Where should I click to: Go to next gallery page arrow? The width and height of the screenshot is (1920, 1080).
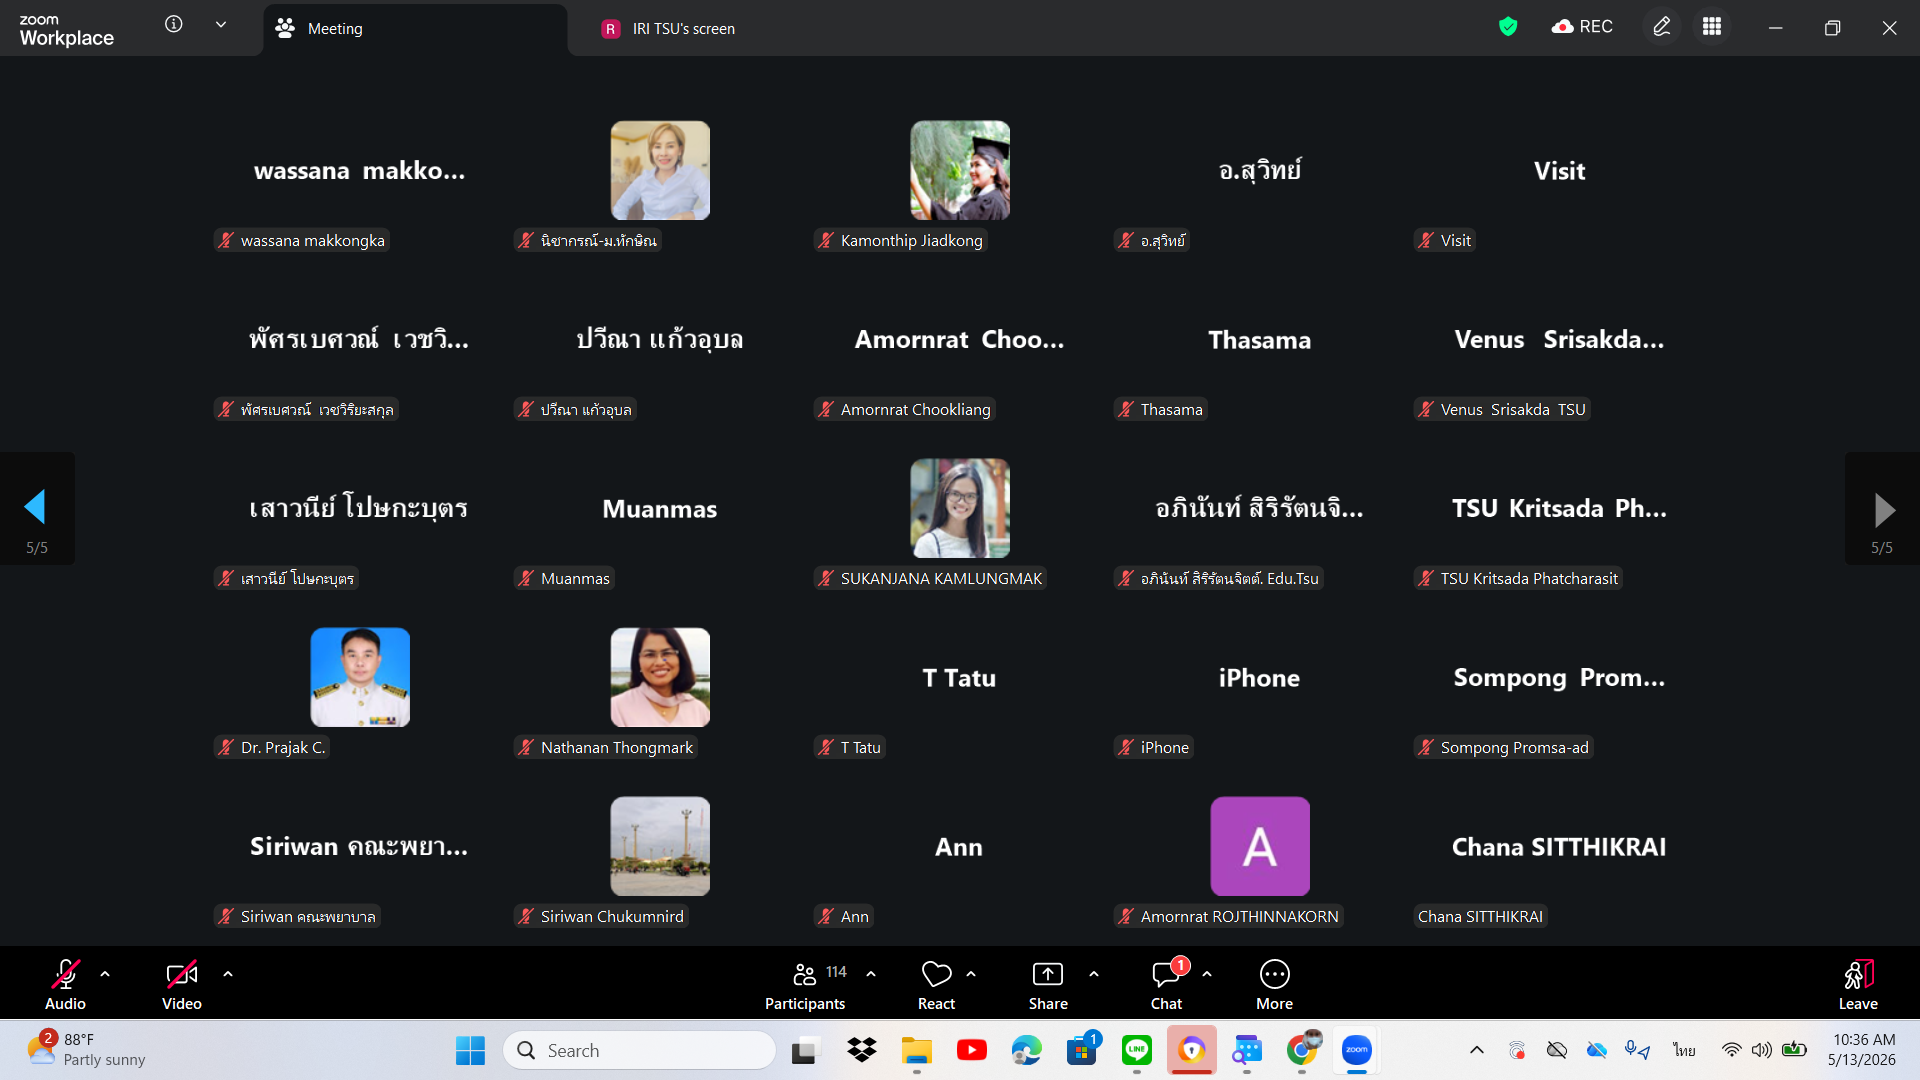tap(1883, 508)
